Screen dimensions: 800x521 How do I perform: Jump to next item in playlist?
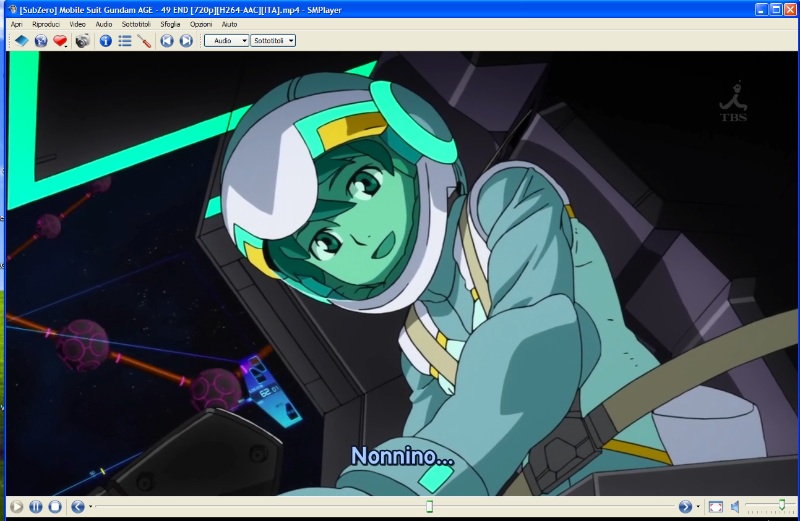(186, 41)
